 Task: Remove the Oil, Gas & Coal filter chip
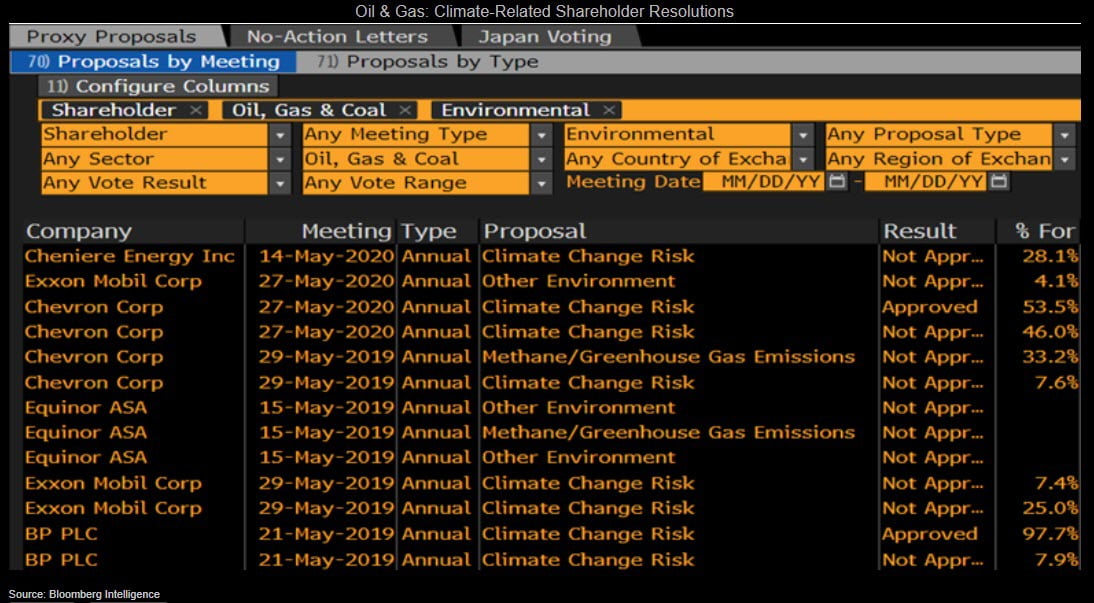coord(405,110)
